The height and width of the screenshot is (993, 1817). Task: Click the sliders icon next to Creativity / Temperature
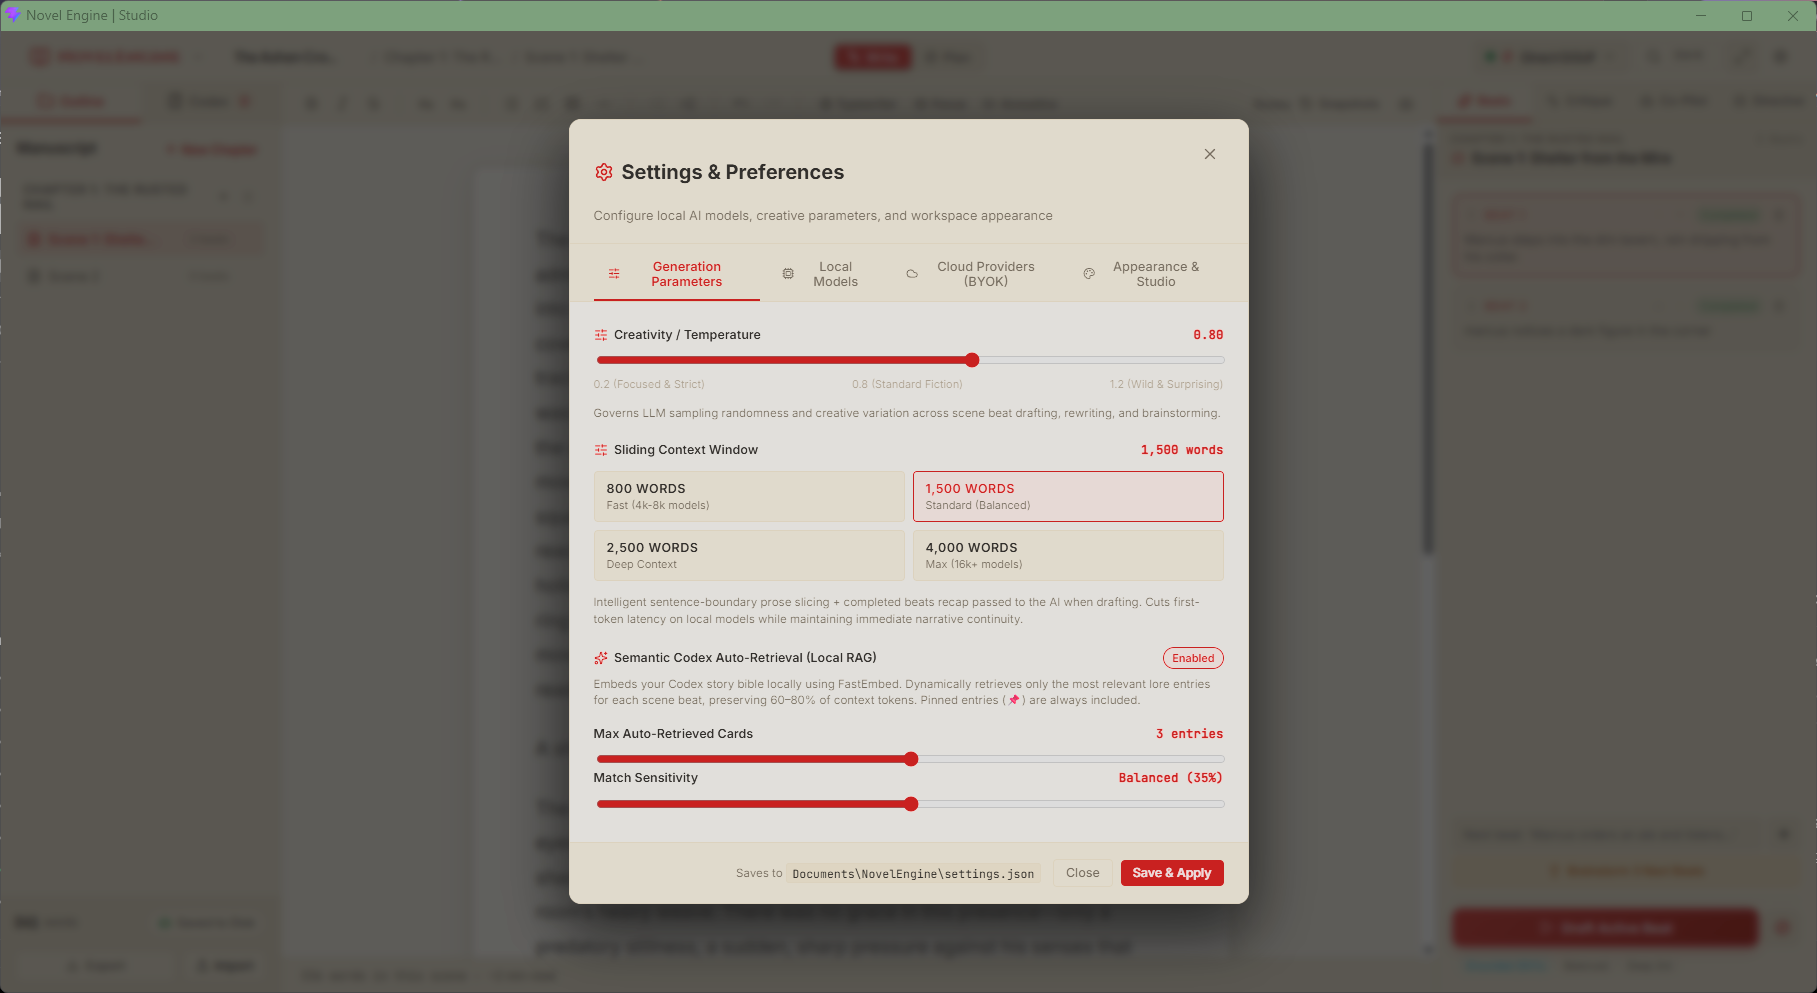tap(601, 335)
